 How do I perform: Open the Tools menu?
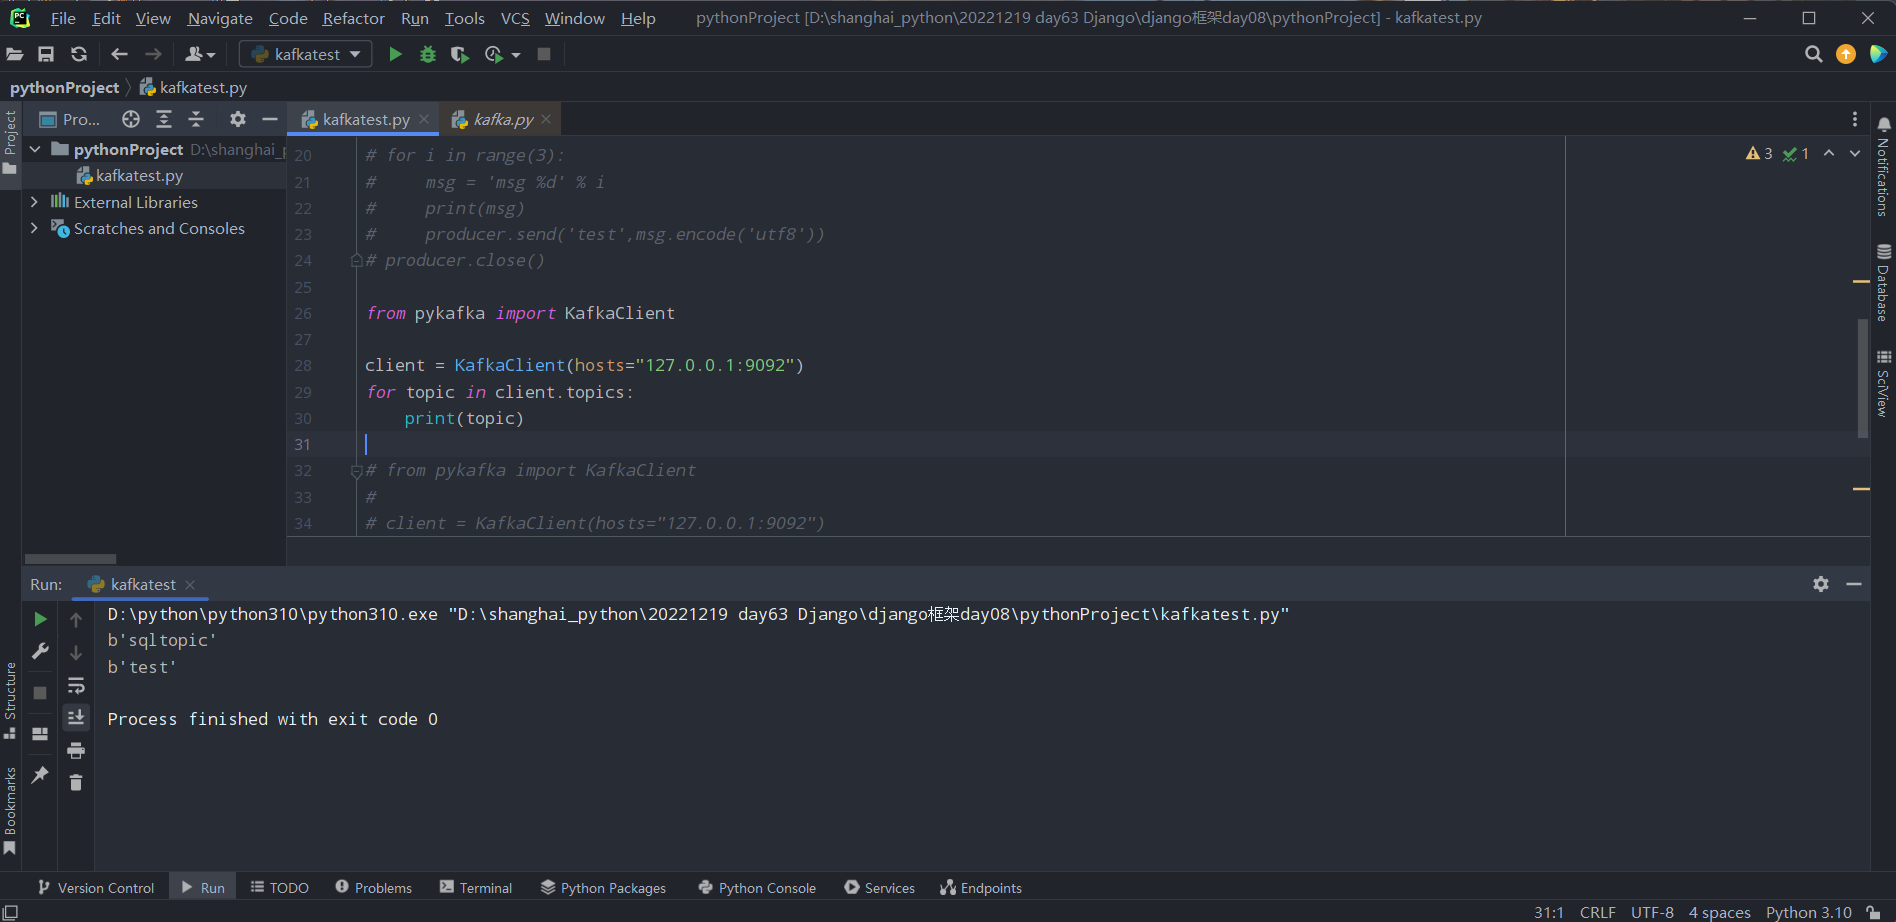coord(464,18)
